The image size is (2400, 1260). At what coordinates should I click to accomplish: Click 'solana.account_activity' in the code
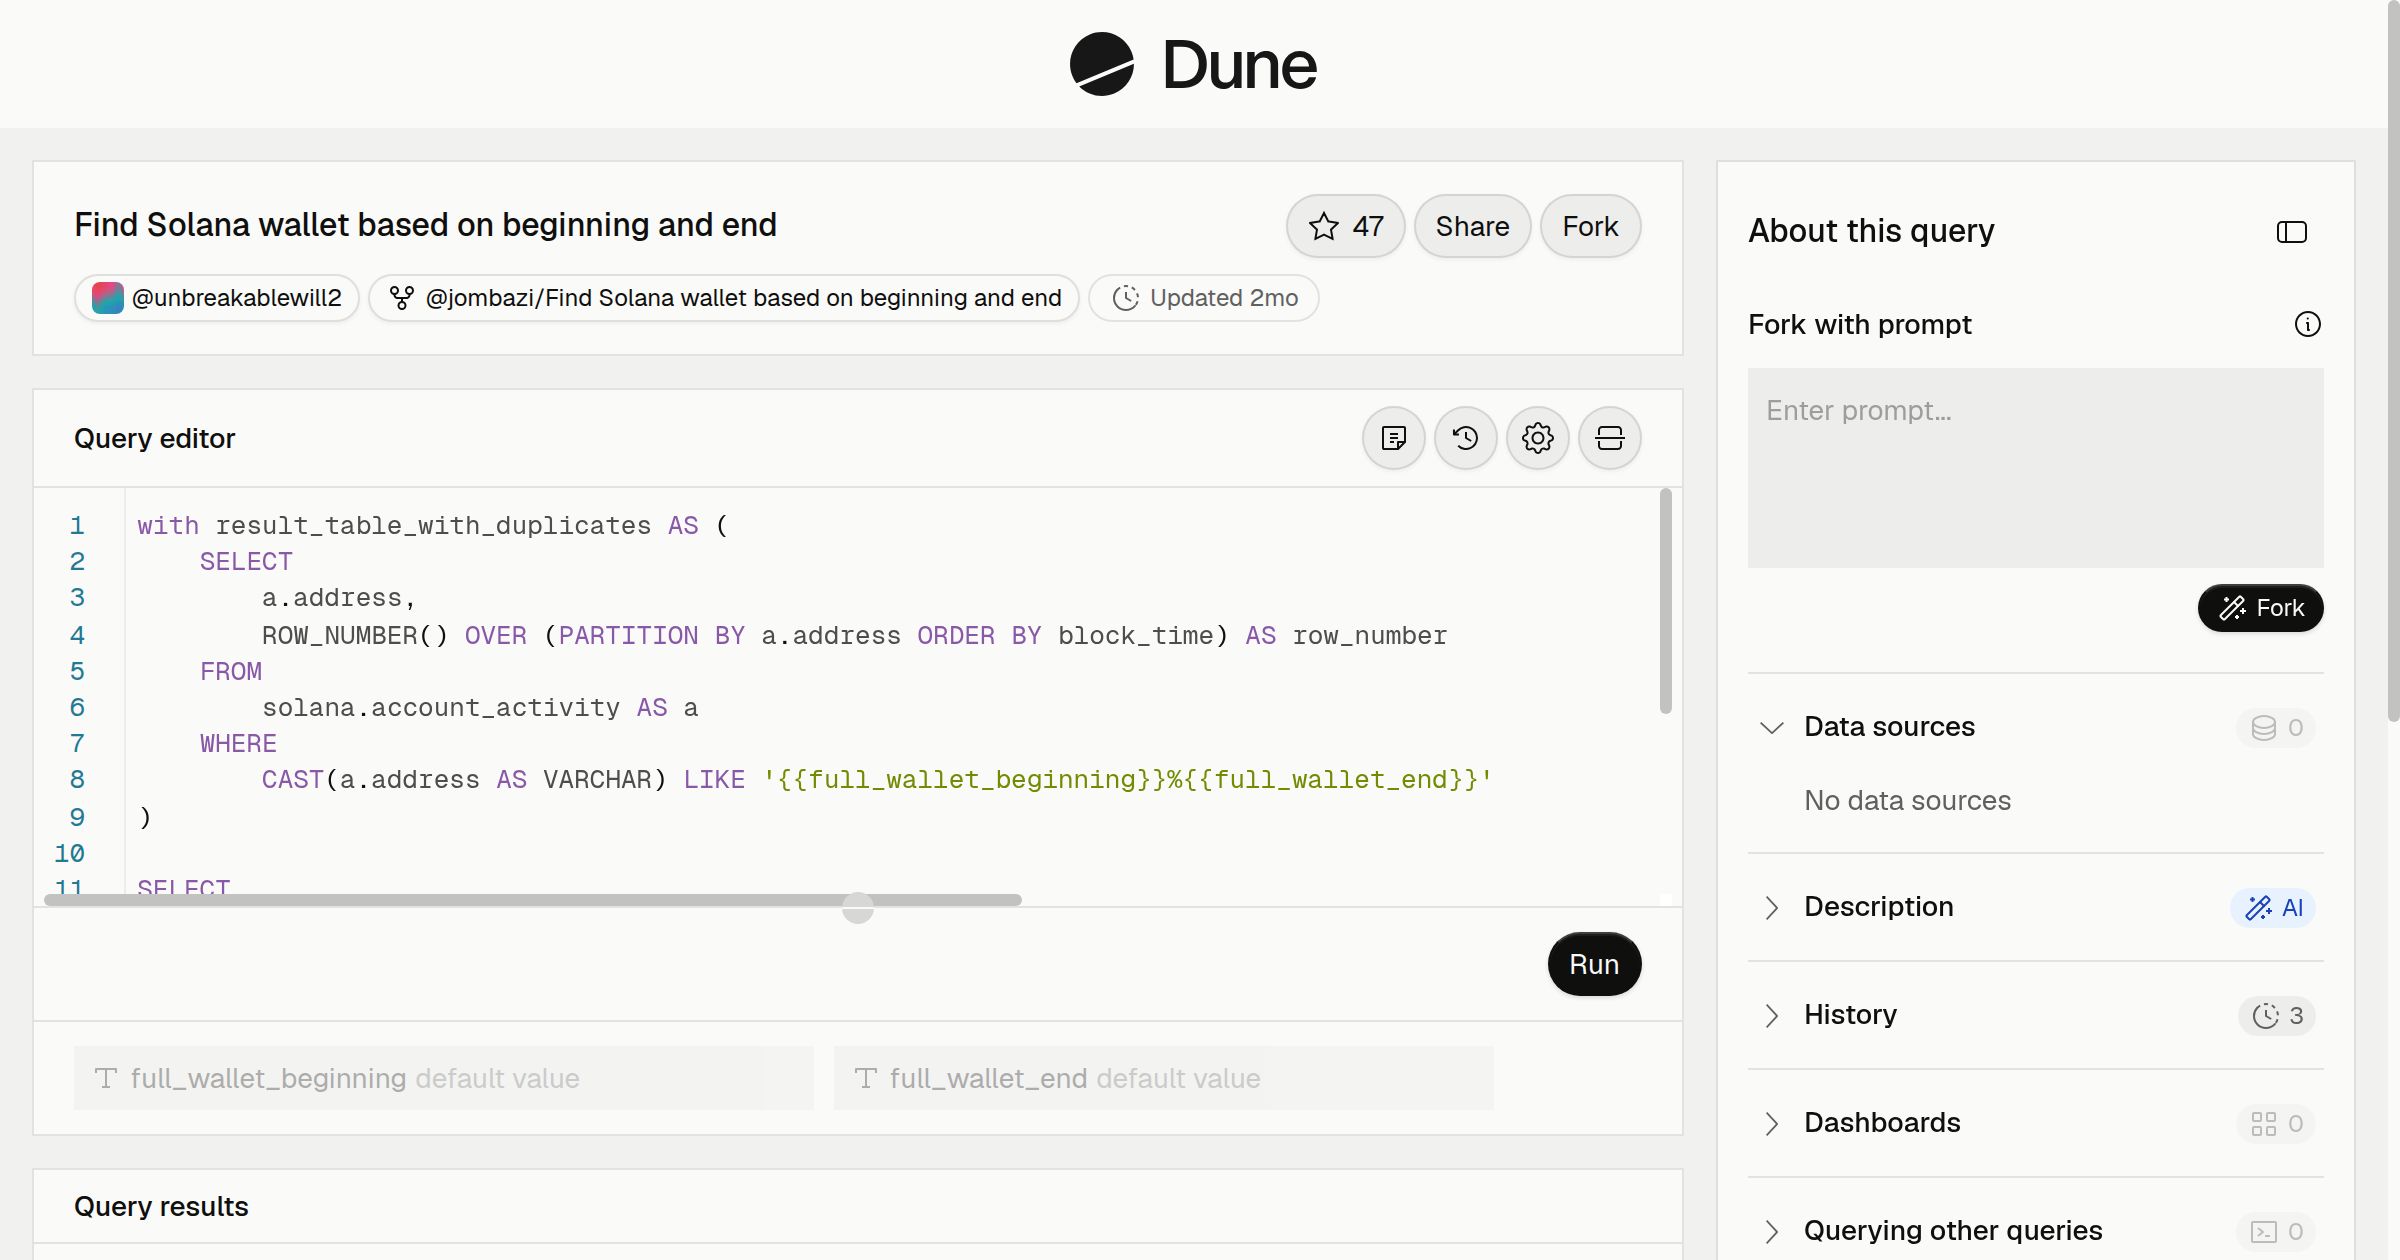[x=441, y=708]
